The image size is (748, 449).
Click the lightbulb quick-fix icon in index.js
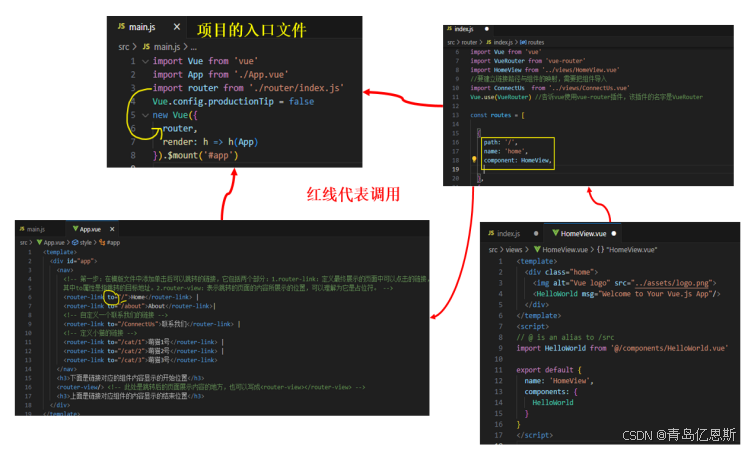(474, 160)
